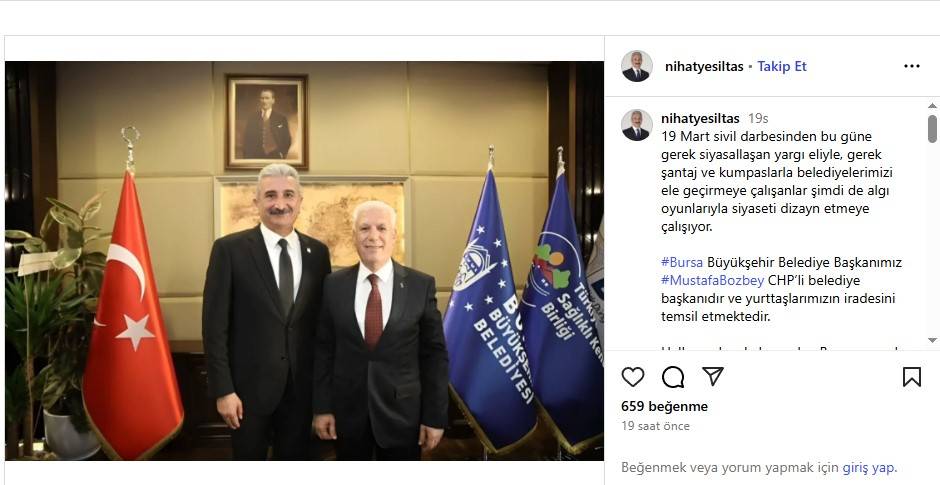Click the 19 saat önce timestamp
The width and height of the screenshot is (940, 485).
pos(655,426)
